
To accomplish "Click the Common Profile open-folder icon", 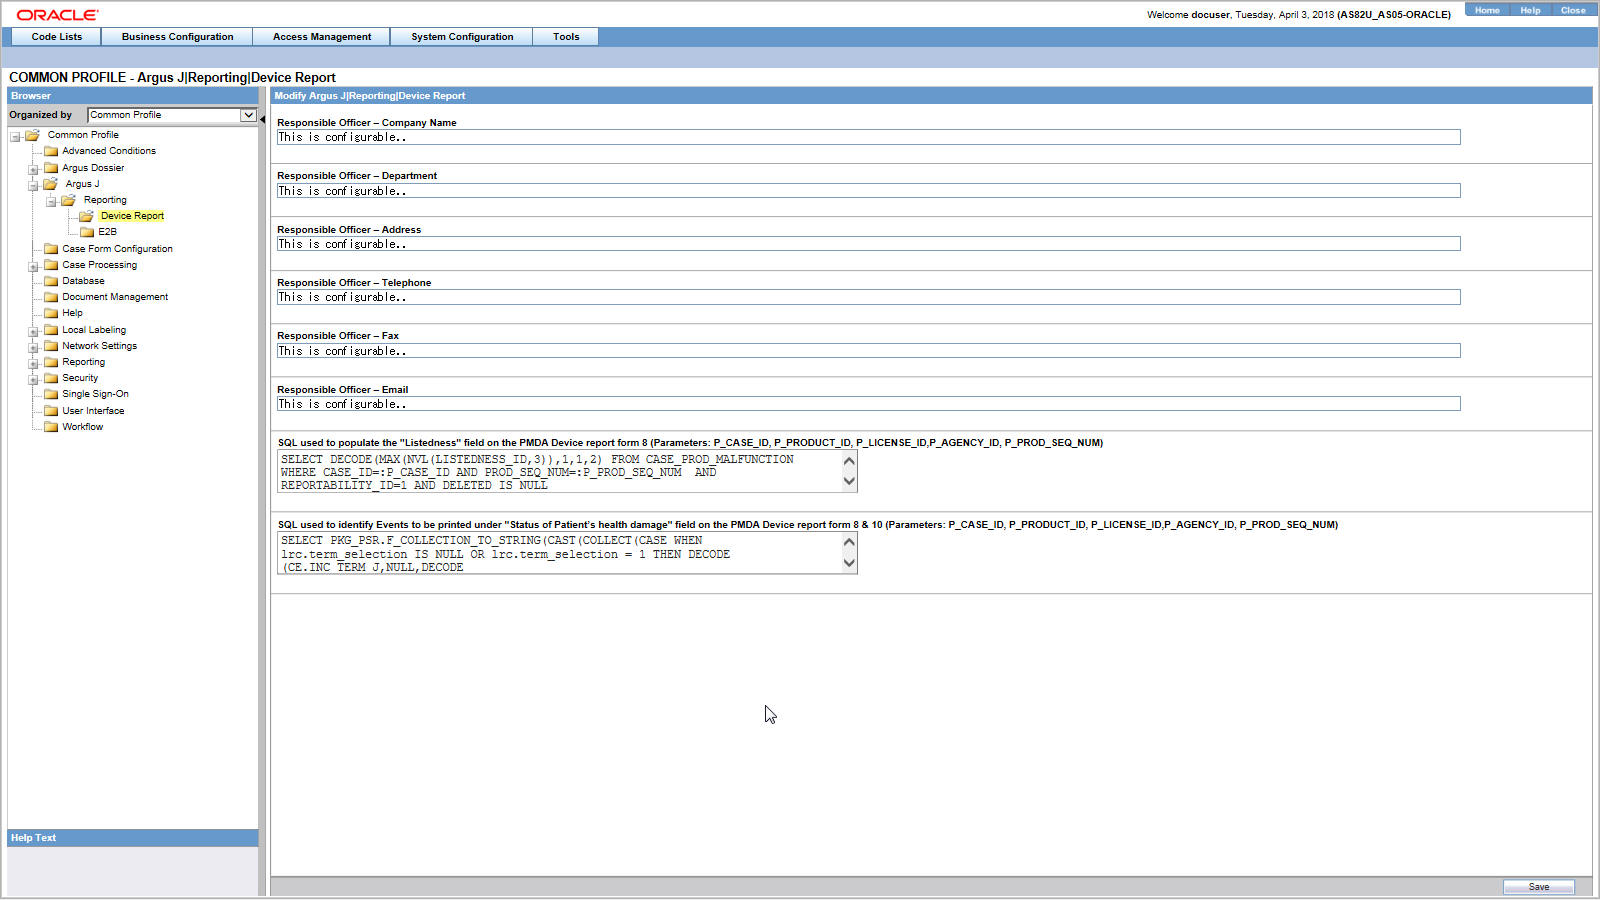I will [x=32, y=135].
